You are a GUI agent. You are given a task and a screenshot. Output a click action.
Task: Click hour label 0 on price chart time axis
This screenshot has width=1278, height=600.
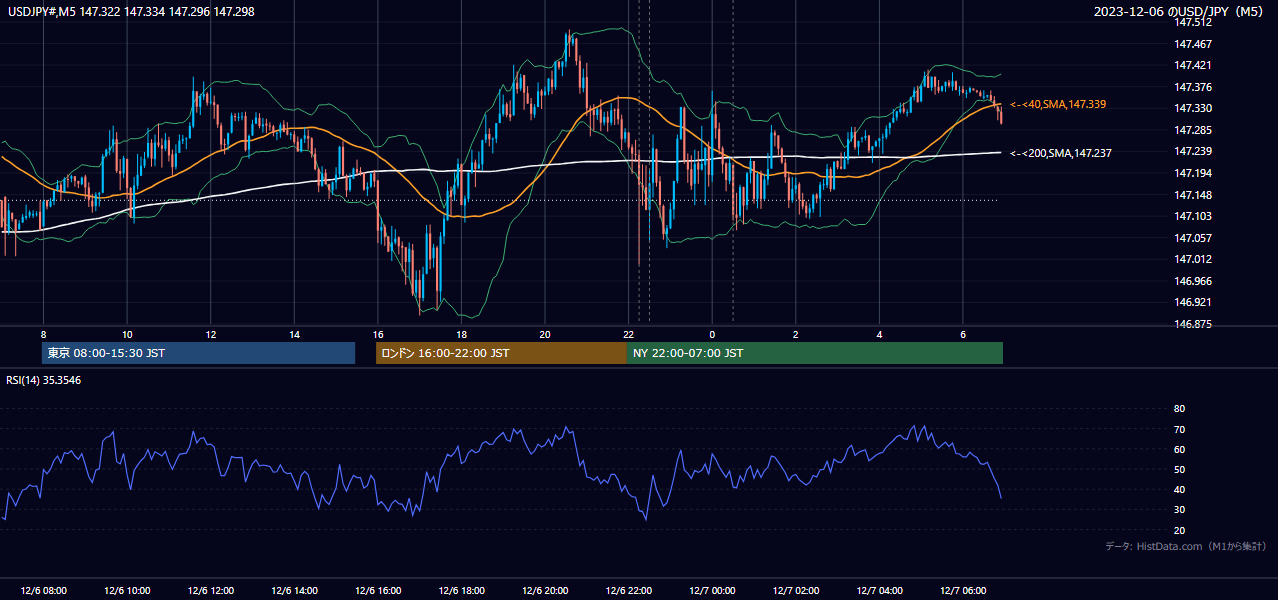(x=712, y=334)
